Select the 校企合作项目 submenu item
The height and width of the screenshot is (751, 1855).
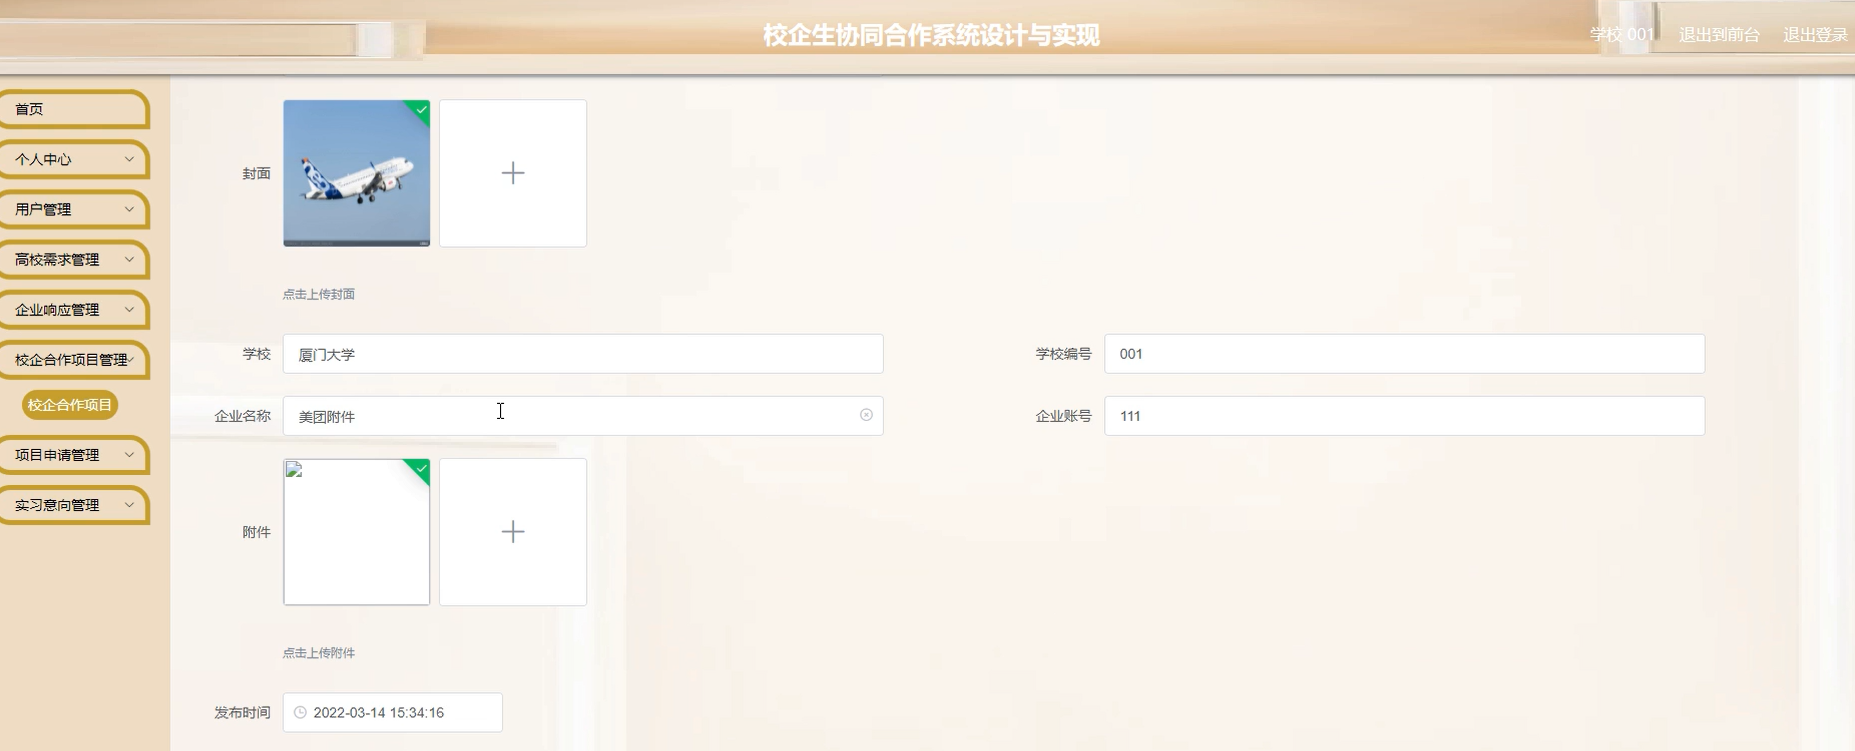click(x=70, y=405)
